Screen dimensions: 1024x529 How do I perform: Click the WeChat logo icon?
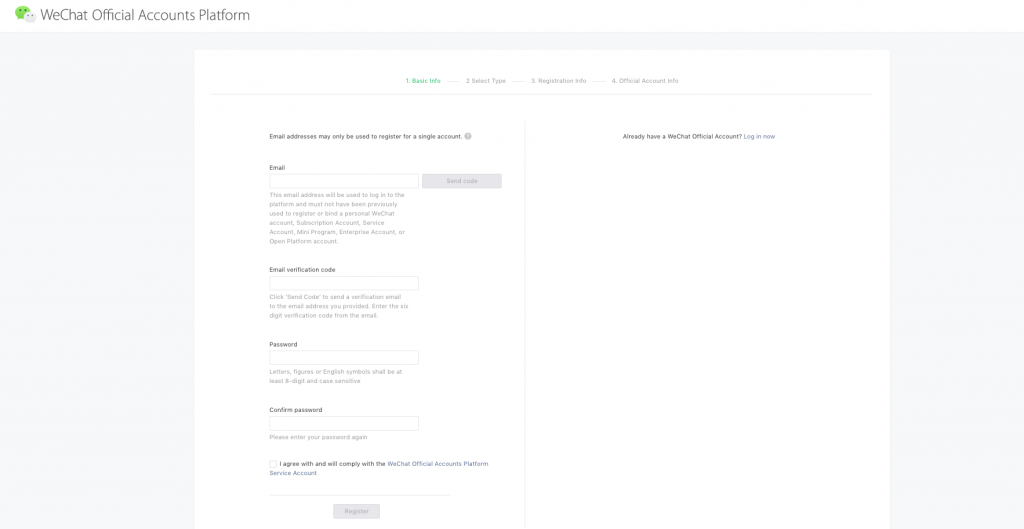coord(25,14)
